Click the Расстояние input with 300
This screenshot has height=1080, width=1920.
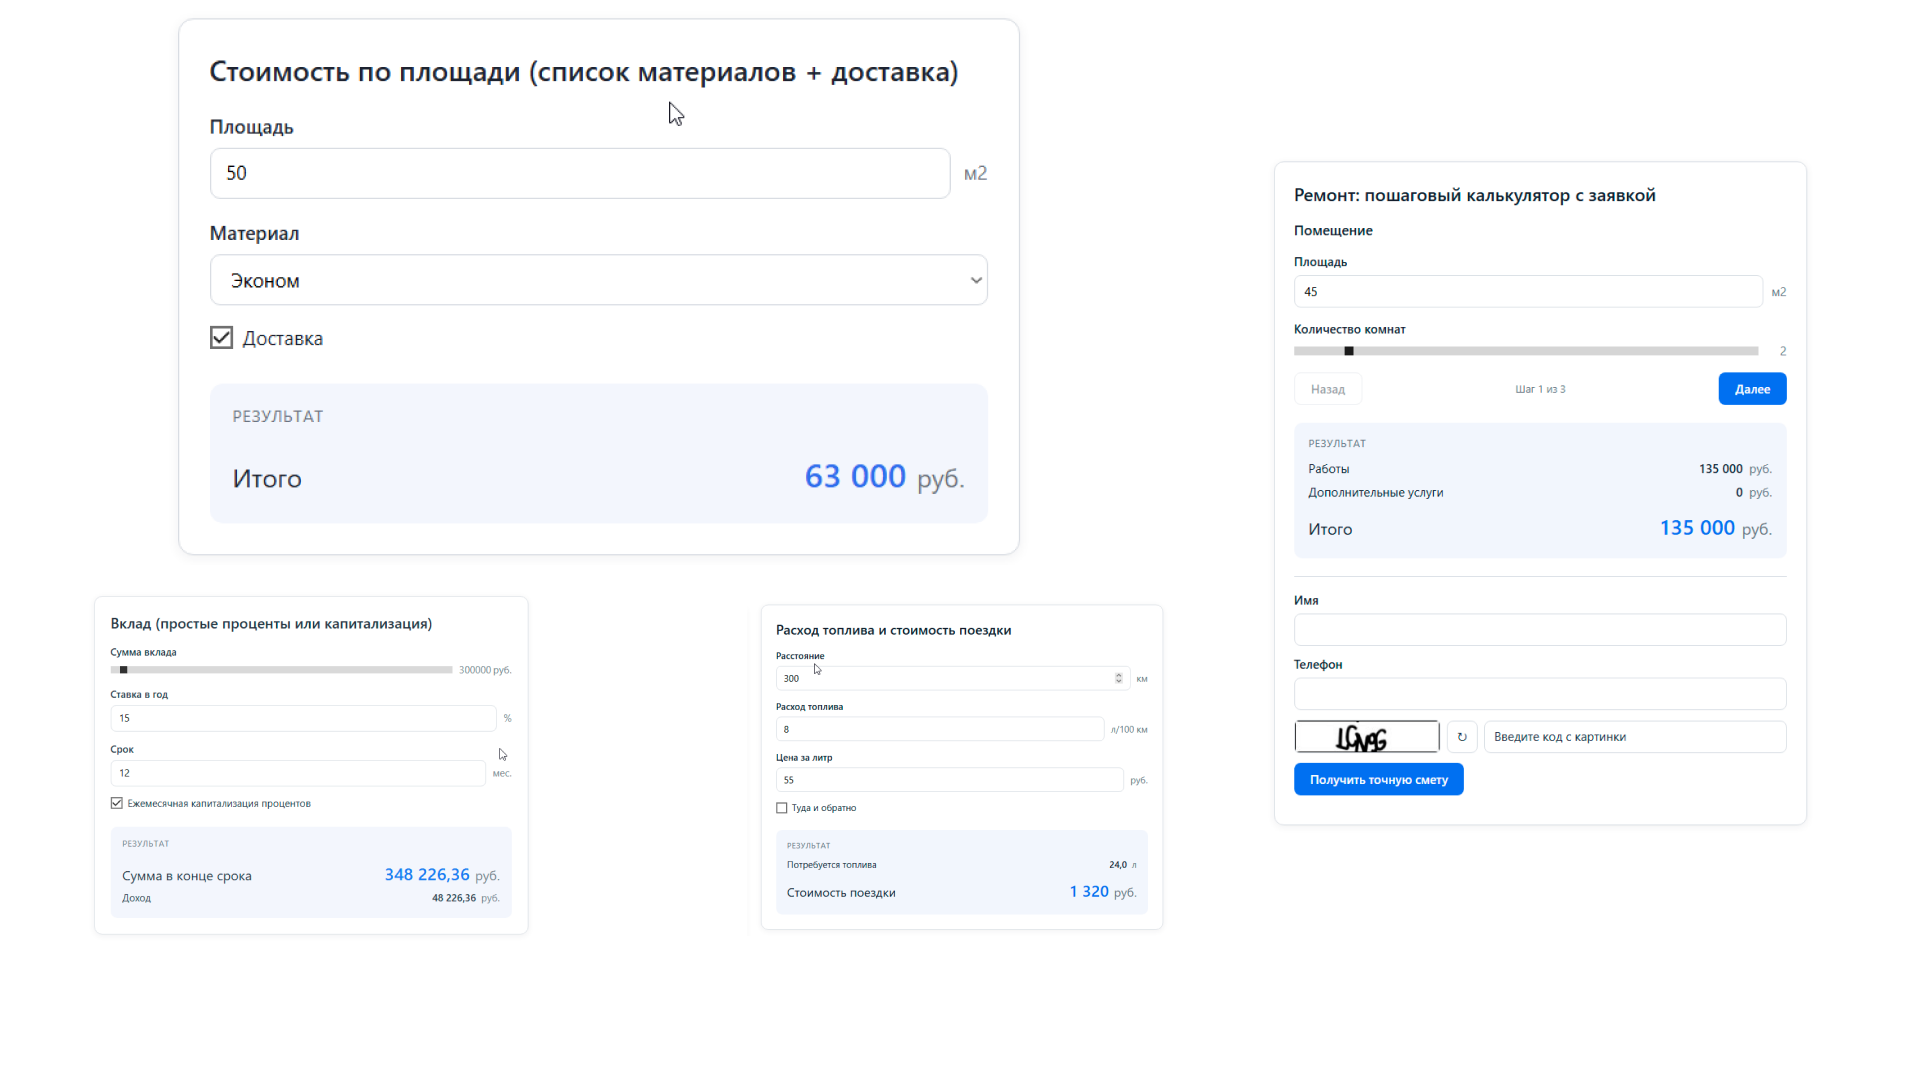(953, 678)
